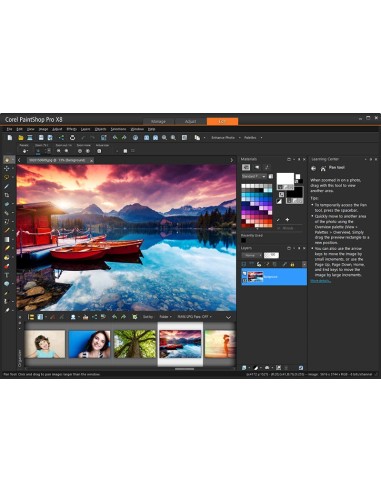Click the white foreground material swatch

click(285, 179)
